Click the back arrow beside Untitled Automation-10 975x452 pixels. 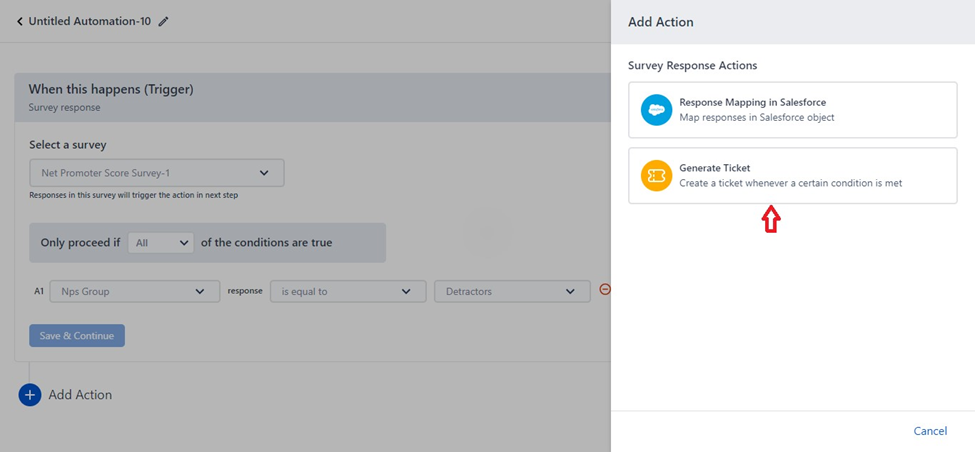(20, 21)
